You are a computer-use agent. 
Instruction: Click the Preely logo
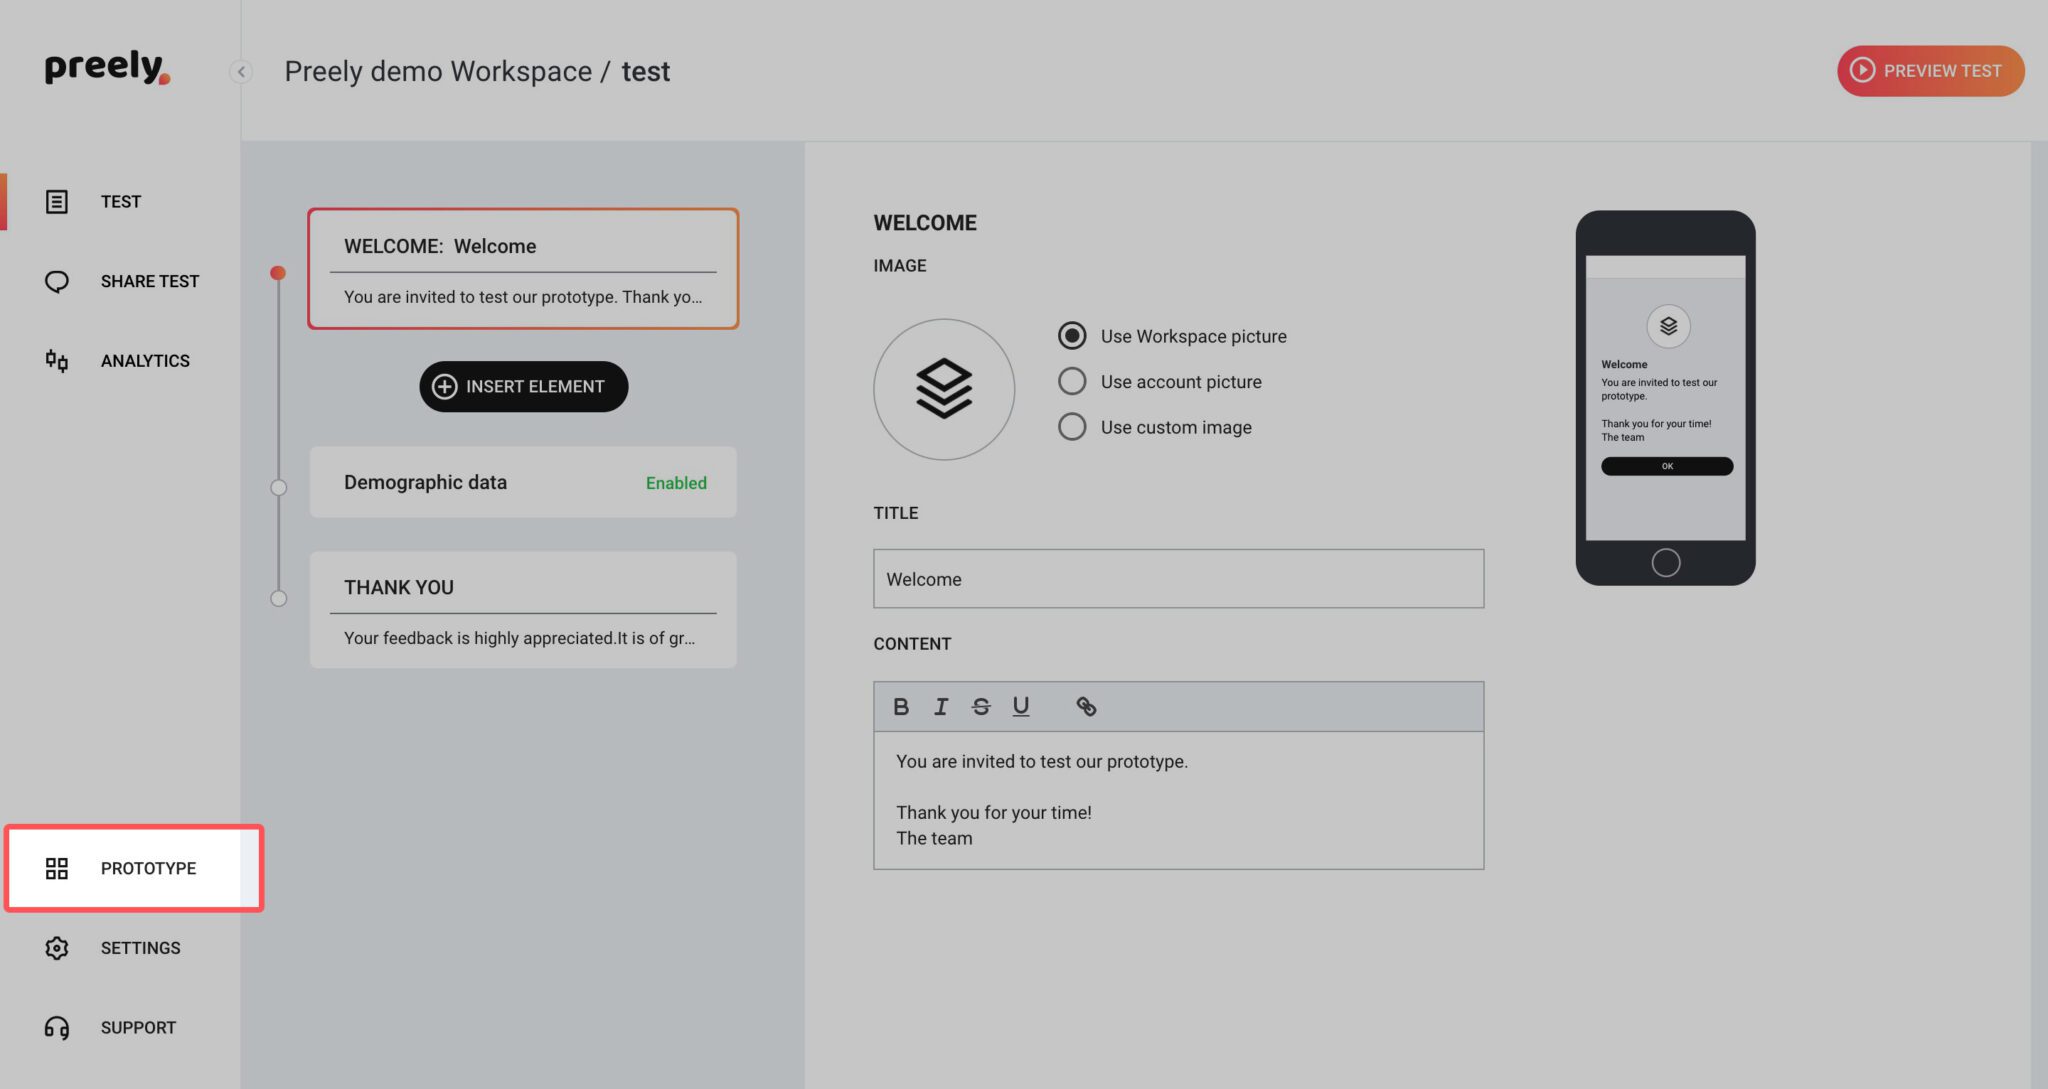105,68
